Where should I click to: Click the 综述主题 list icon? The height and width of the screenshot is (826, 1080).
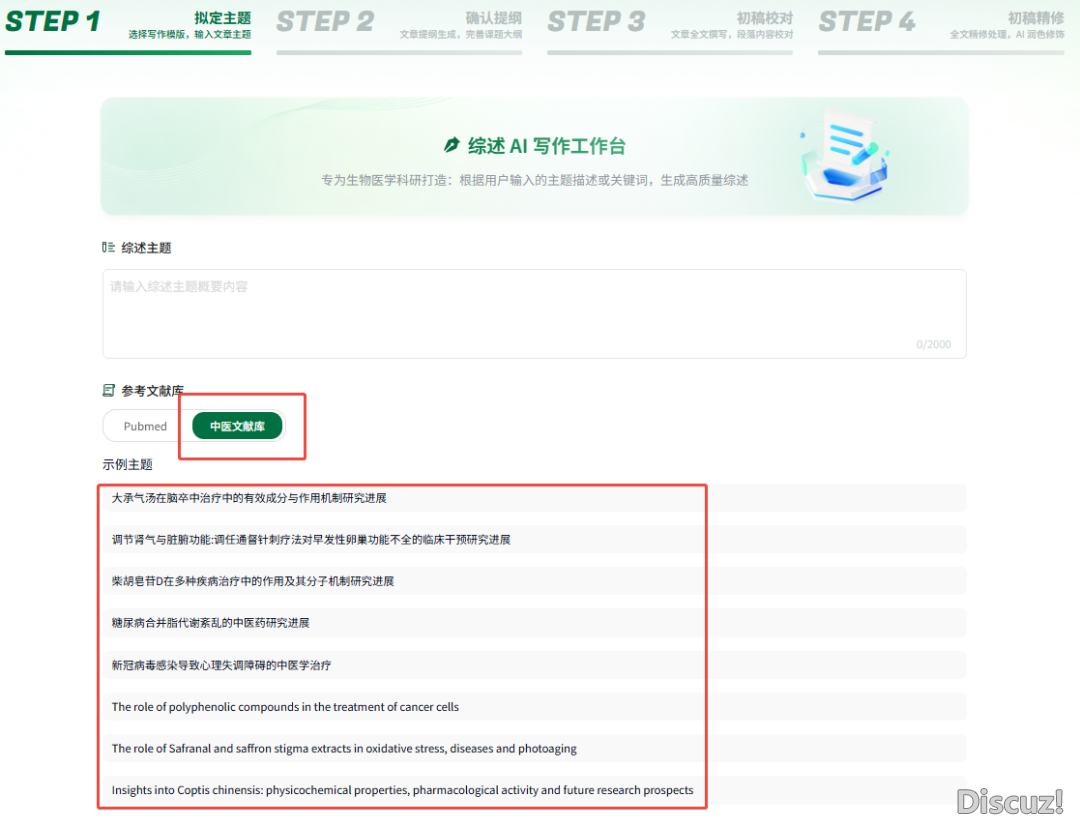click(x=108, y=247)
